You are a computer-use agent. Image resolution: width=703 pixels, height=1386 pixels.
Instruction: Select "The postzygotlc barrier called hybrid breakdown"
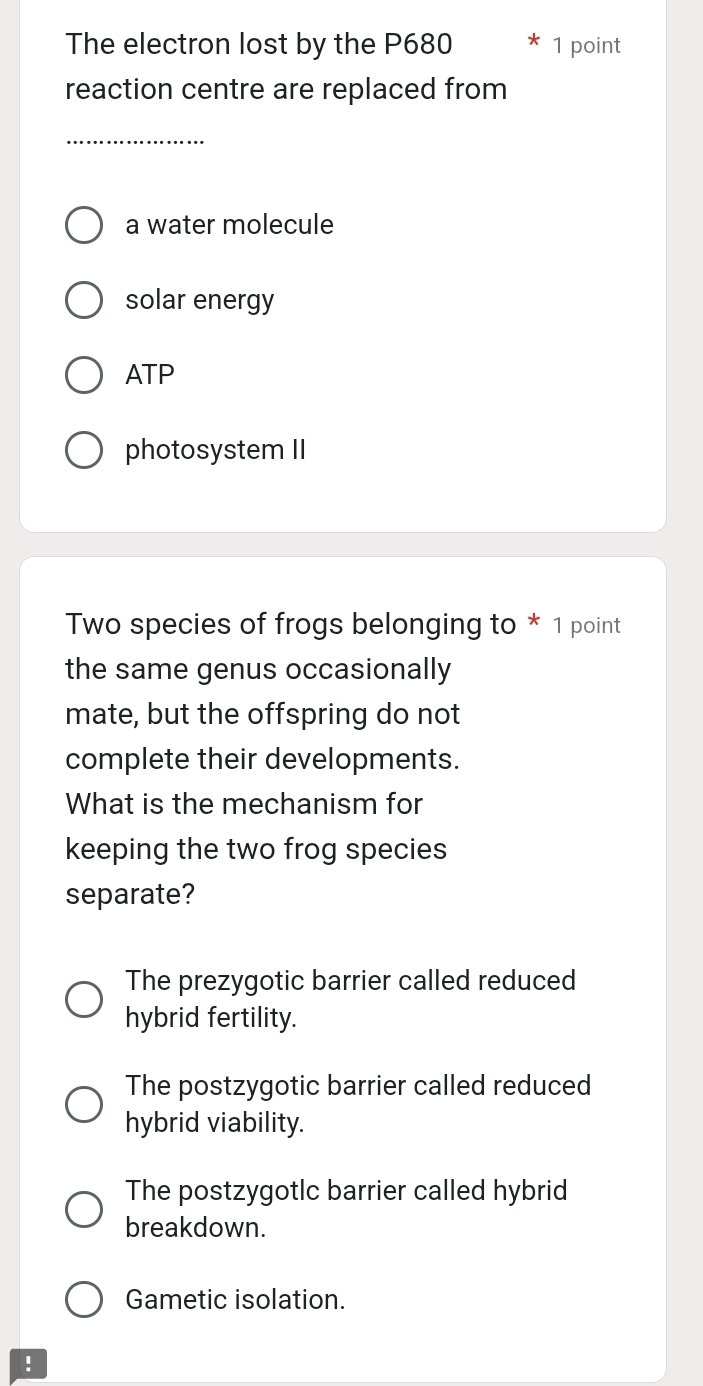pyautogui.click(x=84, y=1209)
